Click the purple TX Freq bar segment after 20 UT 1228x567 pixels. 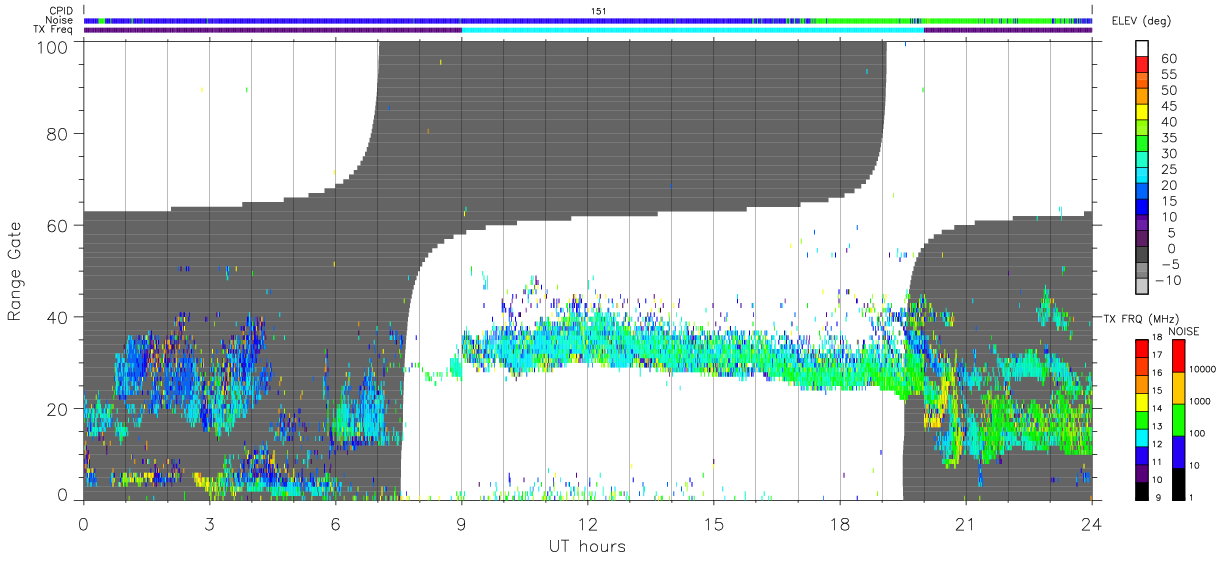[x=1008, y=30]
